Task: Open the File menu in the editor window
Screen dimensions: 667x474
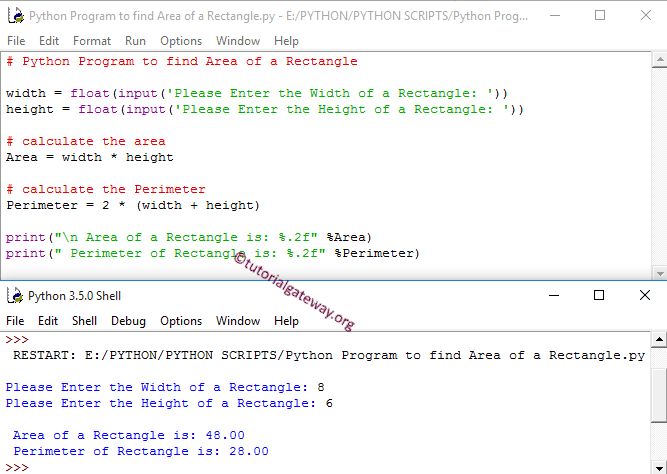Action: pos(16,41)
